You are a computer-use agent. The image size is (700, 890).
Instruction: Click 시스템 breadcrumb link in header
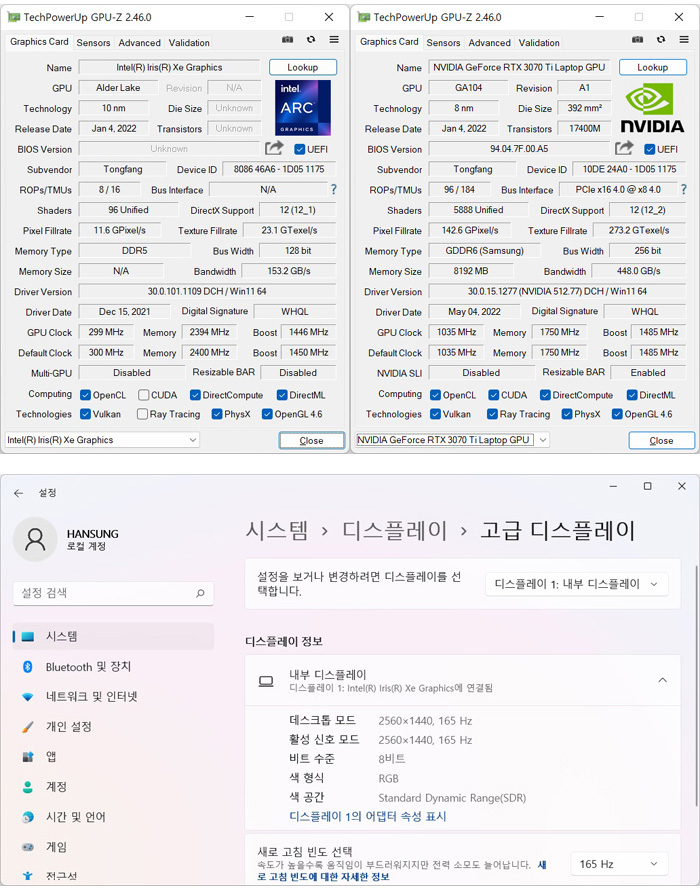(x=276, y=530)
